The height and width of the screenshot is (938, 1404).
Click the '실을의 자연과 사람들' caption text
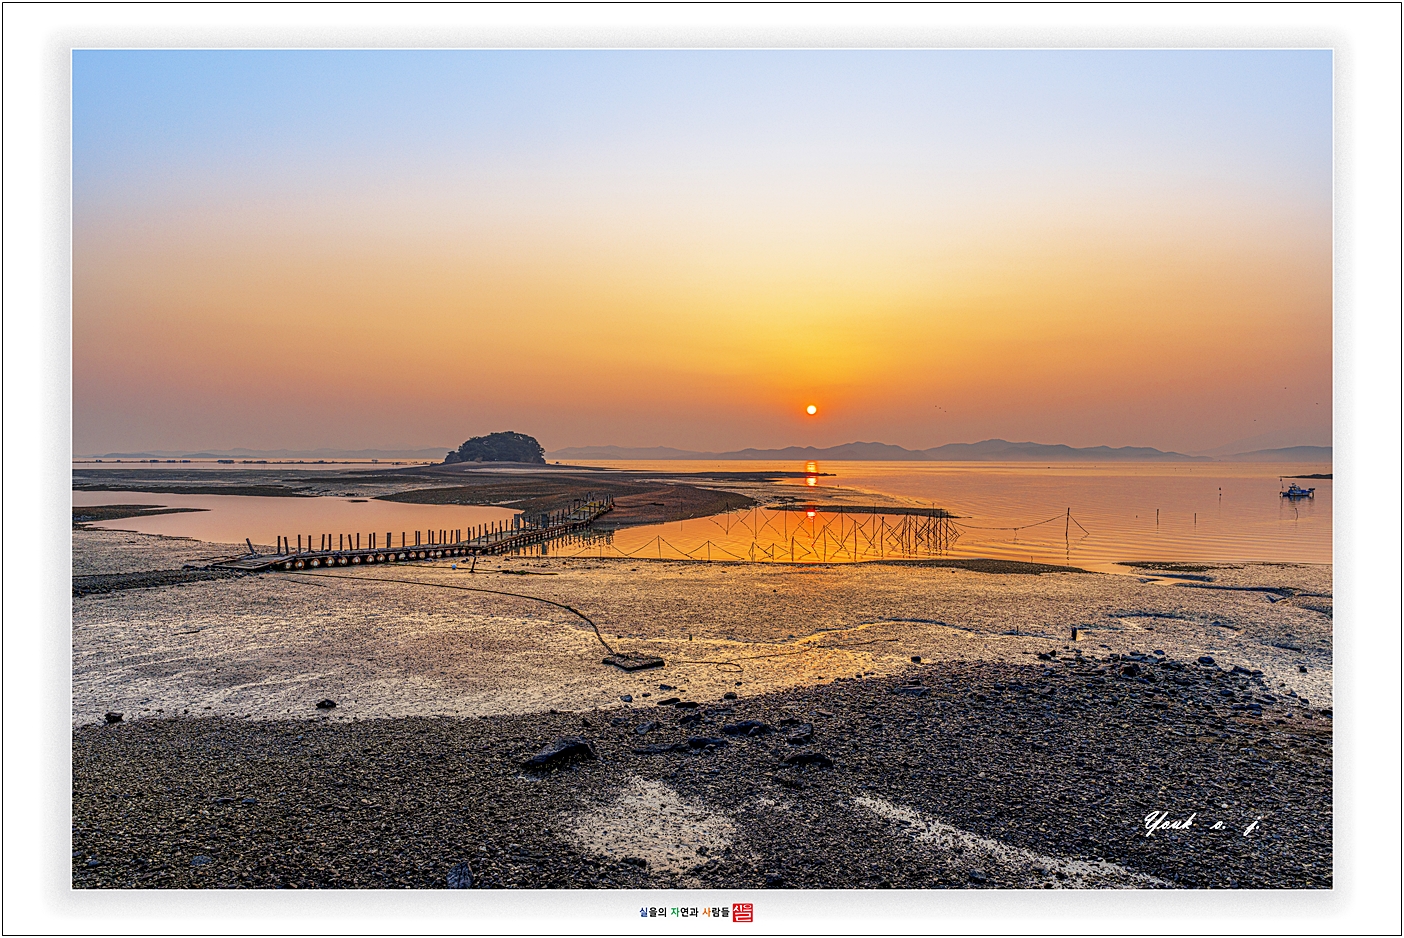click(684, 912)
